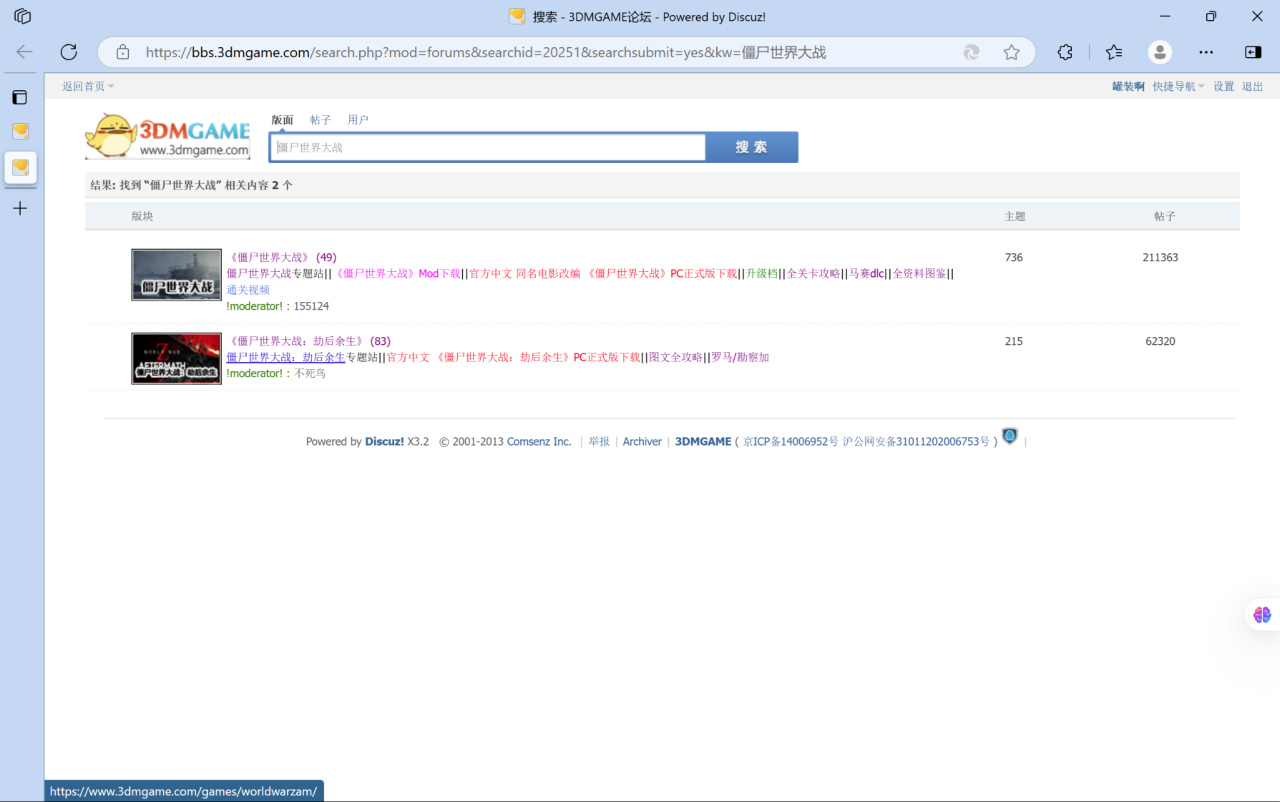Reload the page with refresh icon

click(68, 52)
